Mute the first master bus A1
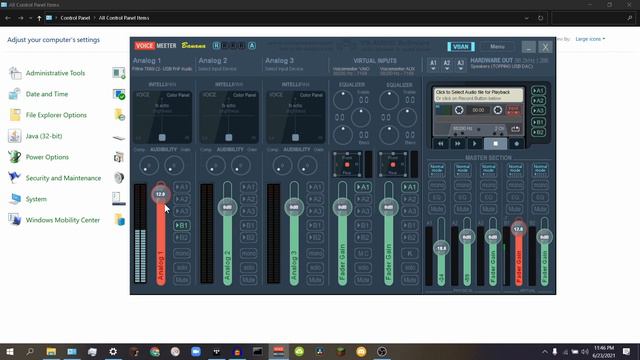This screenshot has height=360, width=640. point(437,209)
